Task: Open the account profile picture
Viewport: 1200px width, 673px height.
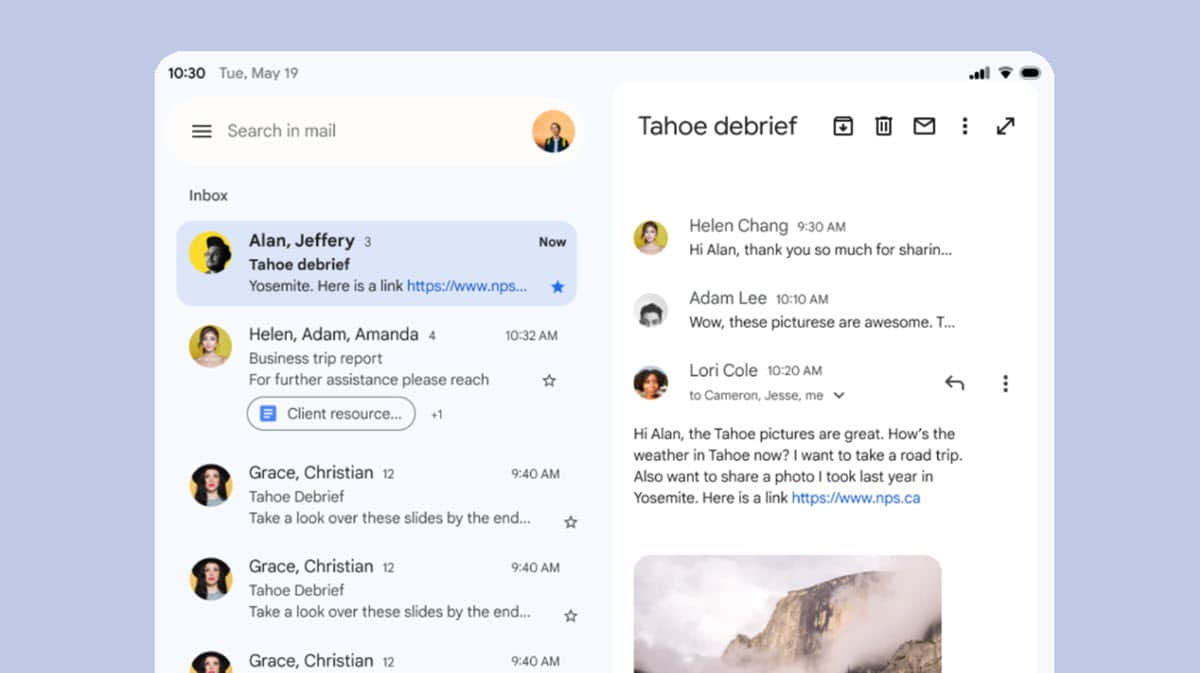Action: 553,131
